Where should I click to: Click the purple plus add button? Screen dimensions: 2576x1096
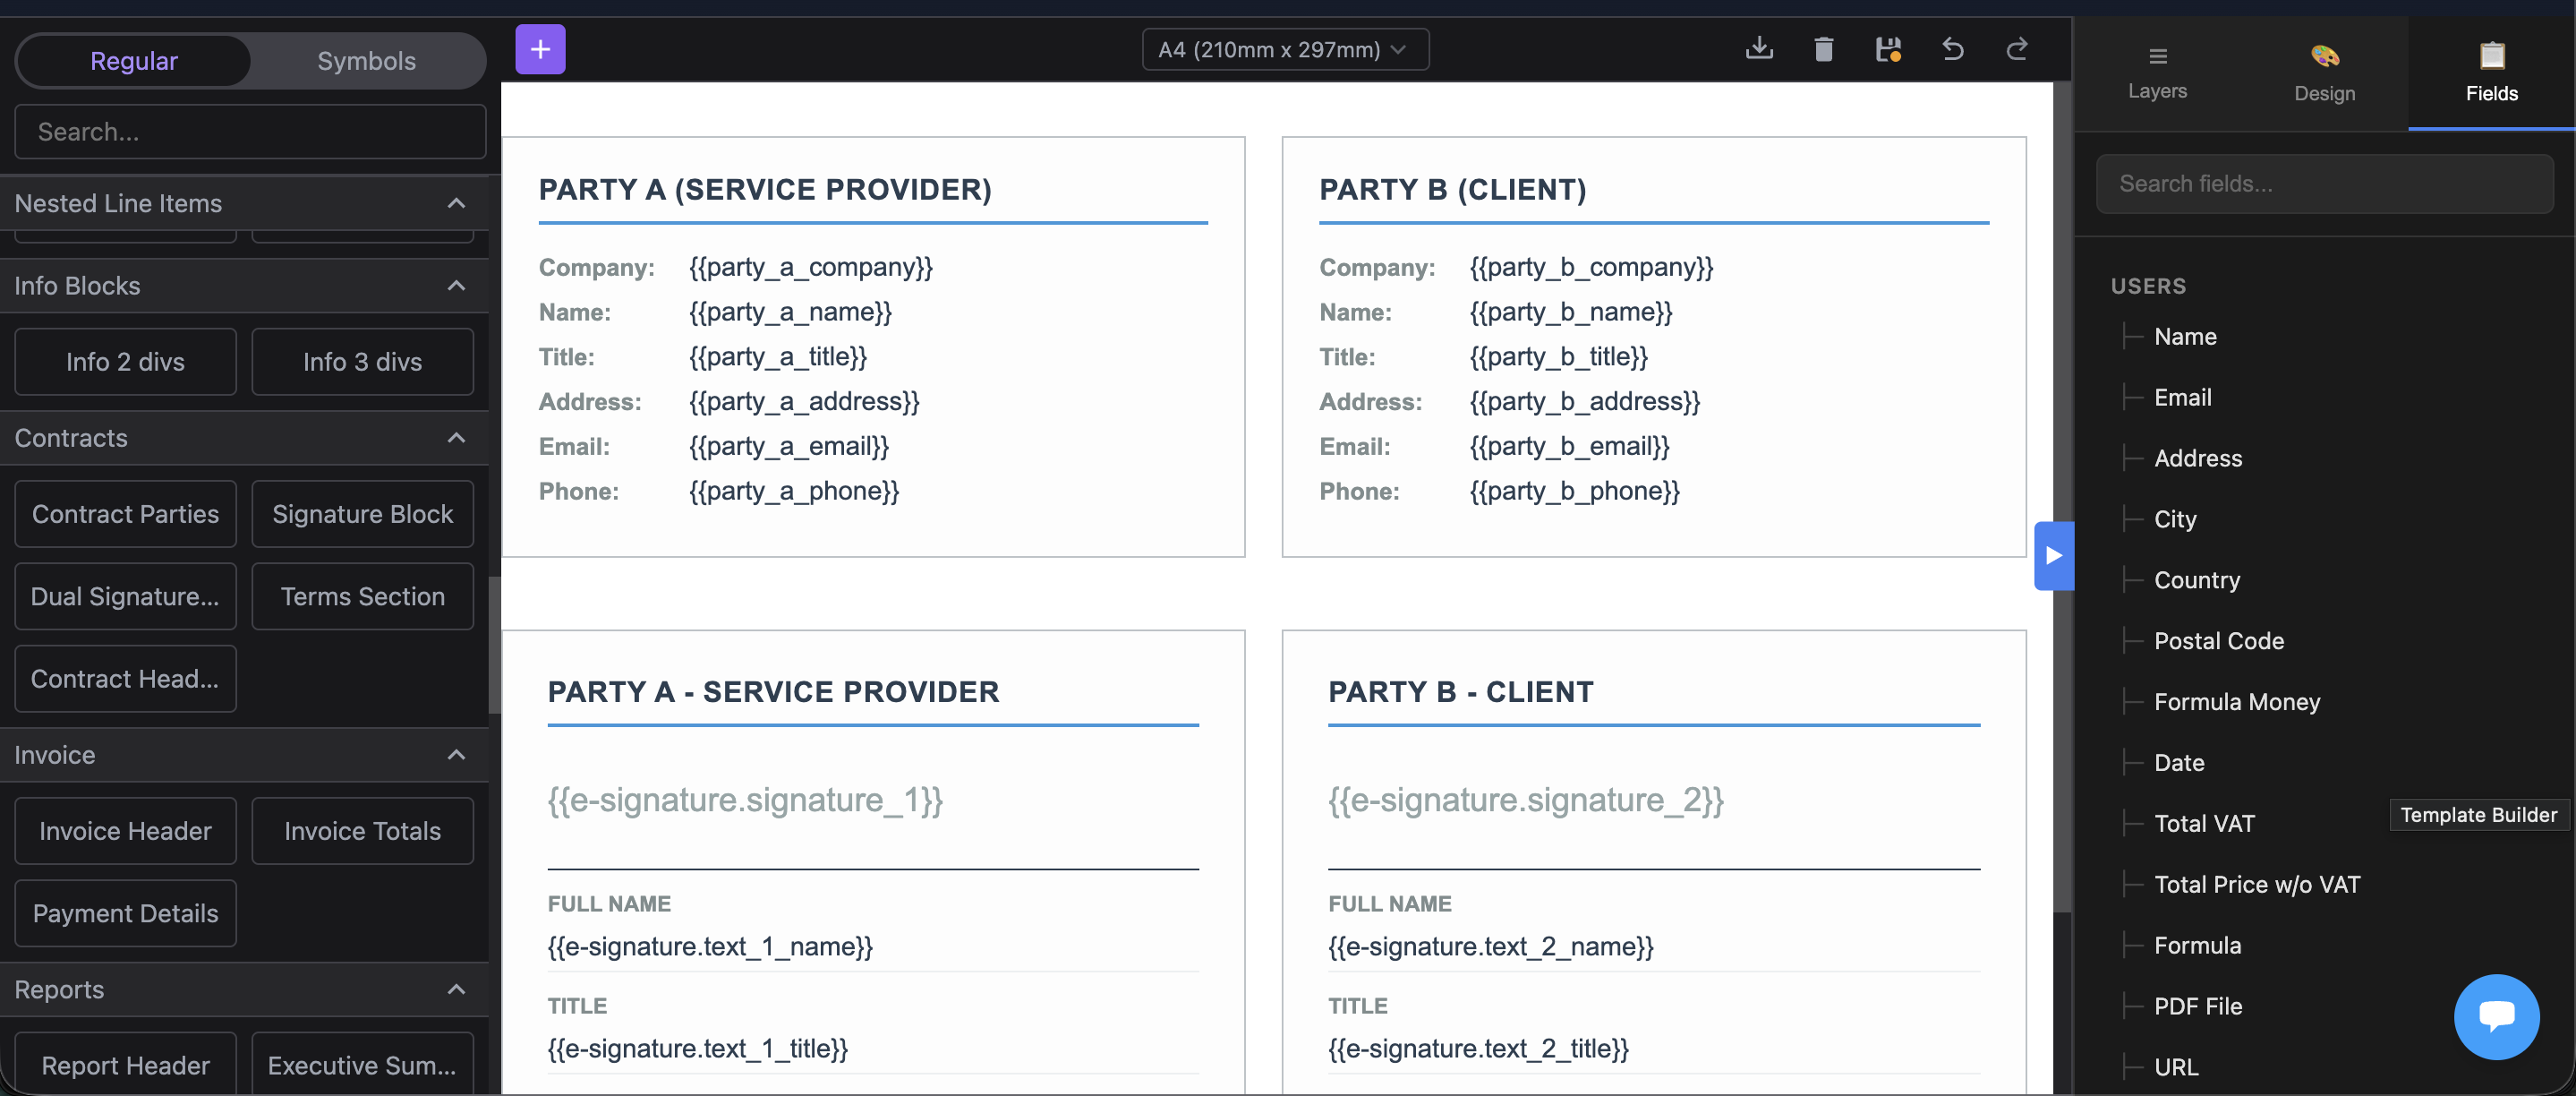point(540,49)
